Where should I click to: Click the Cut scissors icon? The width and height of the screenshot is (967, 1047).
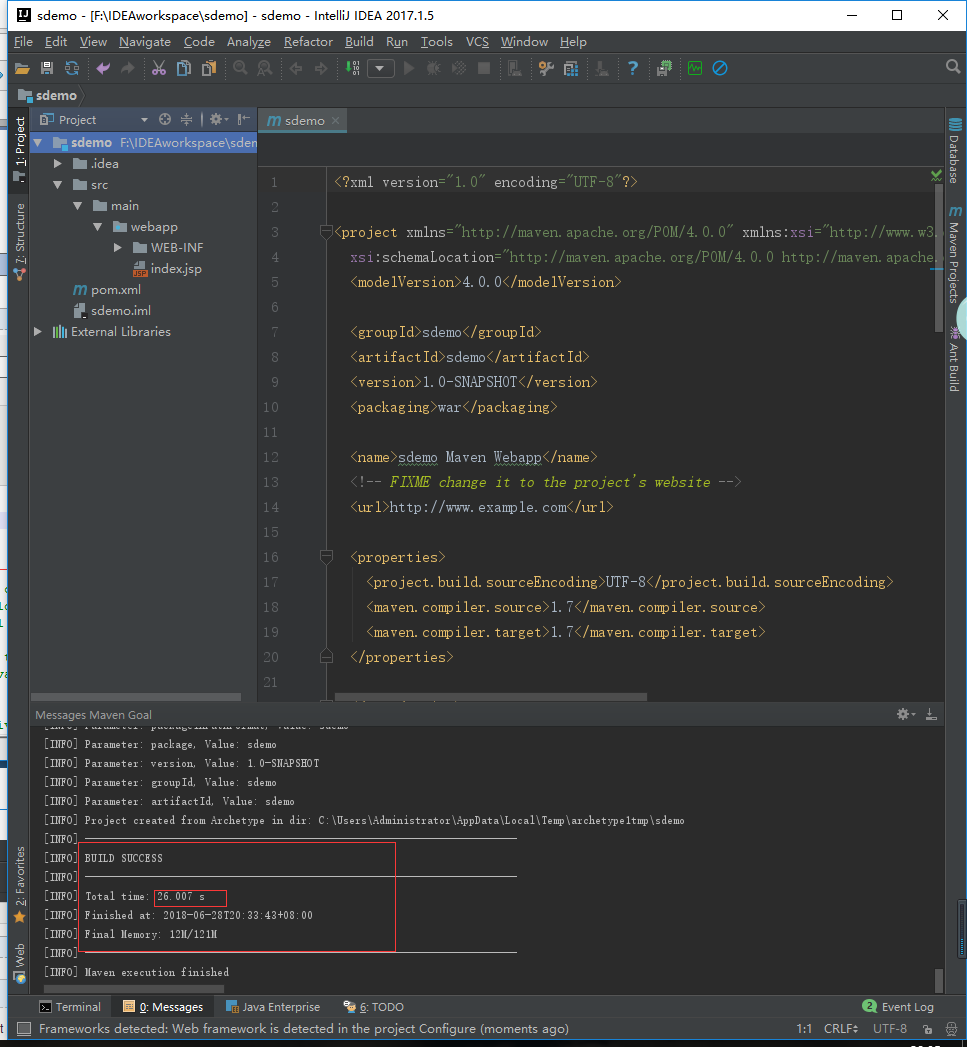[159, 68]
